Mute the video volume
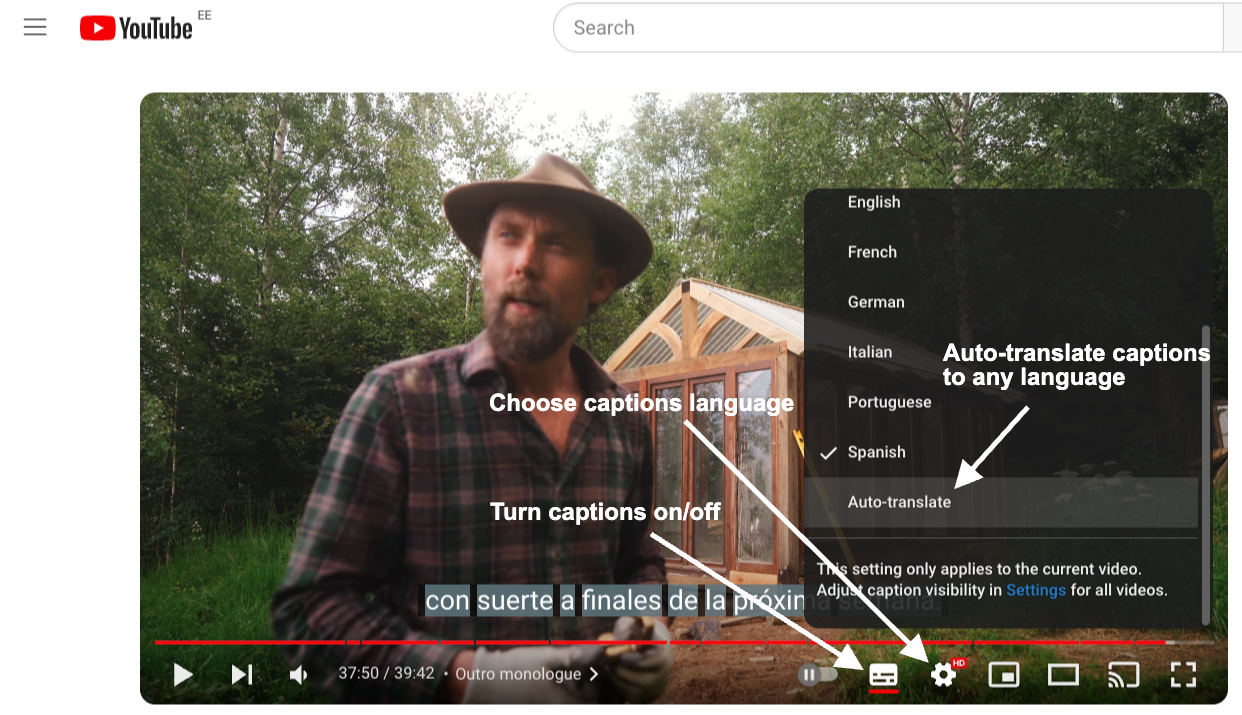Image resolution: width=1242 pixels, height=715 pixels. (x=299, y=675)
